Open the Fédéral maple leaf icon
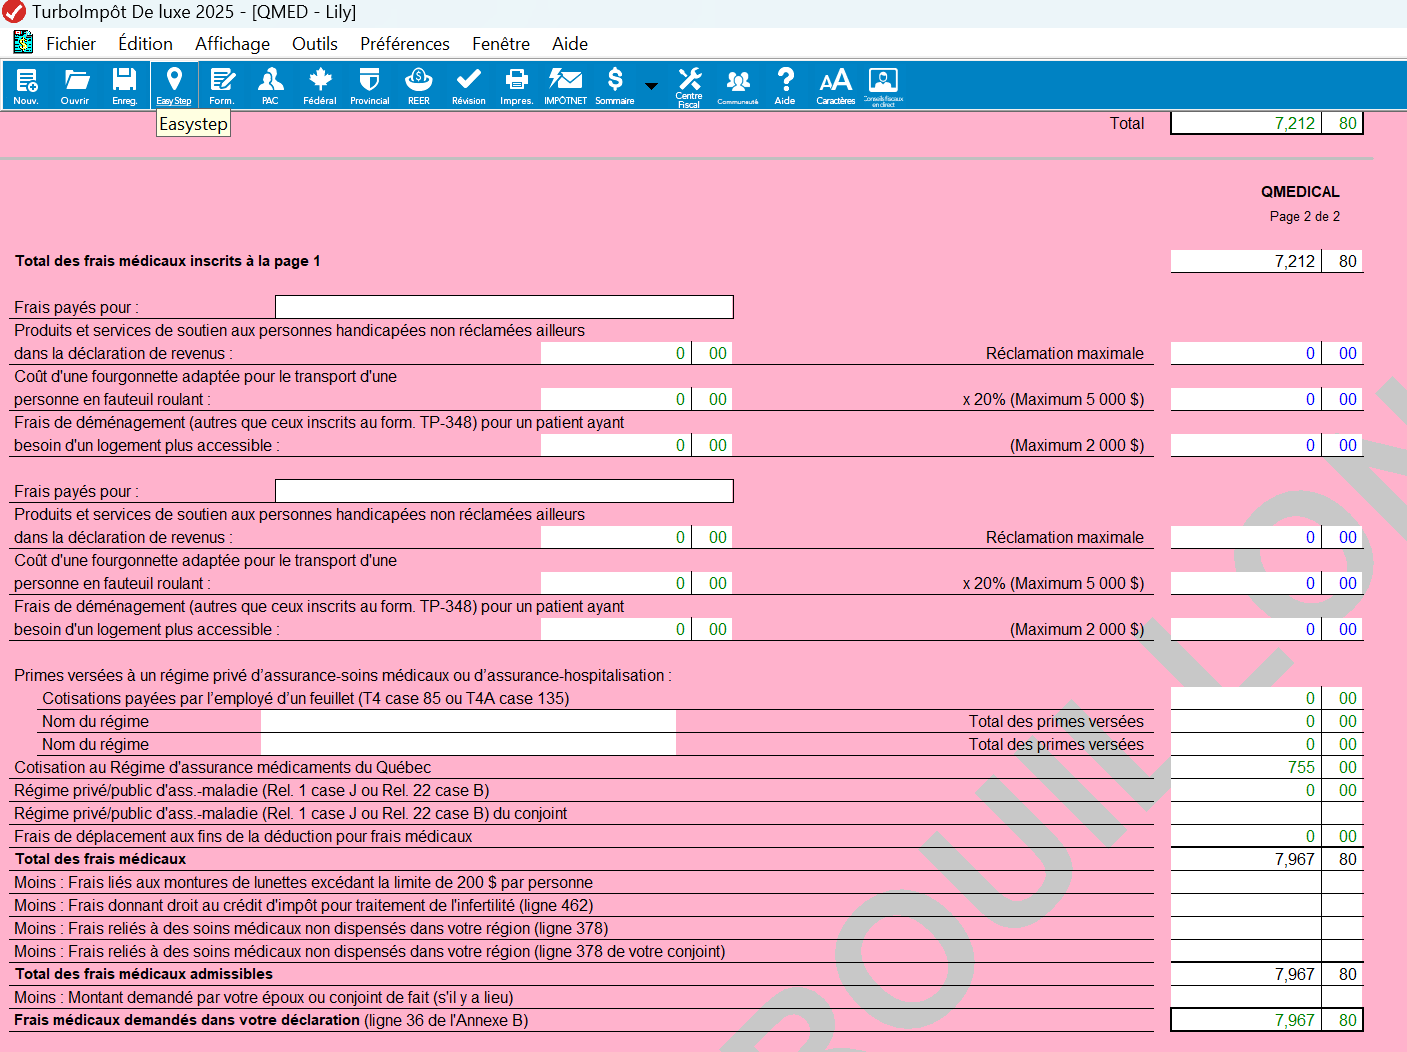The height and width of the screenshot is (1052, 1407). [x=320, y=86]
